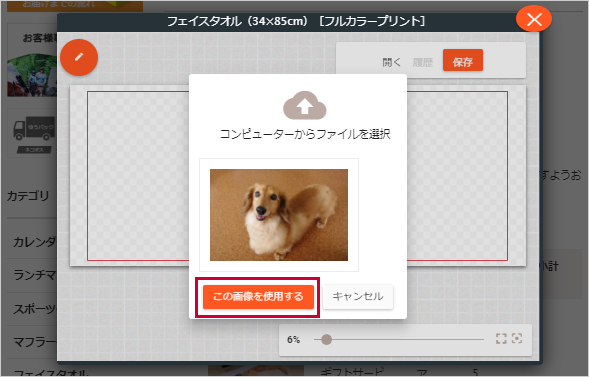Select コンピューターからファイルを選択 text
The height and width of the screenshot is (377, 589).
pyautogui.click(x=305, y=134)
